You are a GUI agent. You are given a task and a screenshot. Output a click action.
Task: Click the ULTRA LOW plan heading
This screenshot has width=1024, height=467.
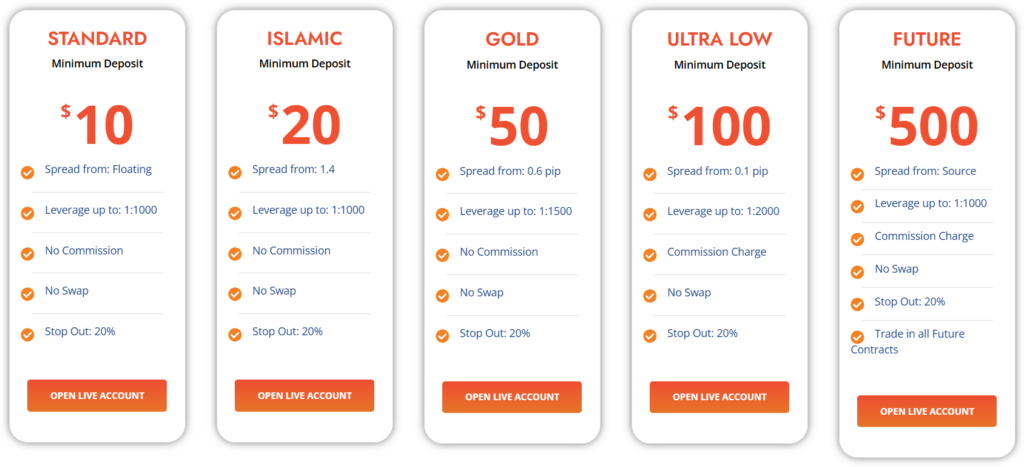tap(719, 40)
